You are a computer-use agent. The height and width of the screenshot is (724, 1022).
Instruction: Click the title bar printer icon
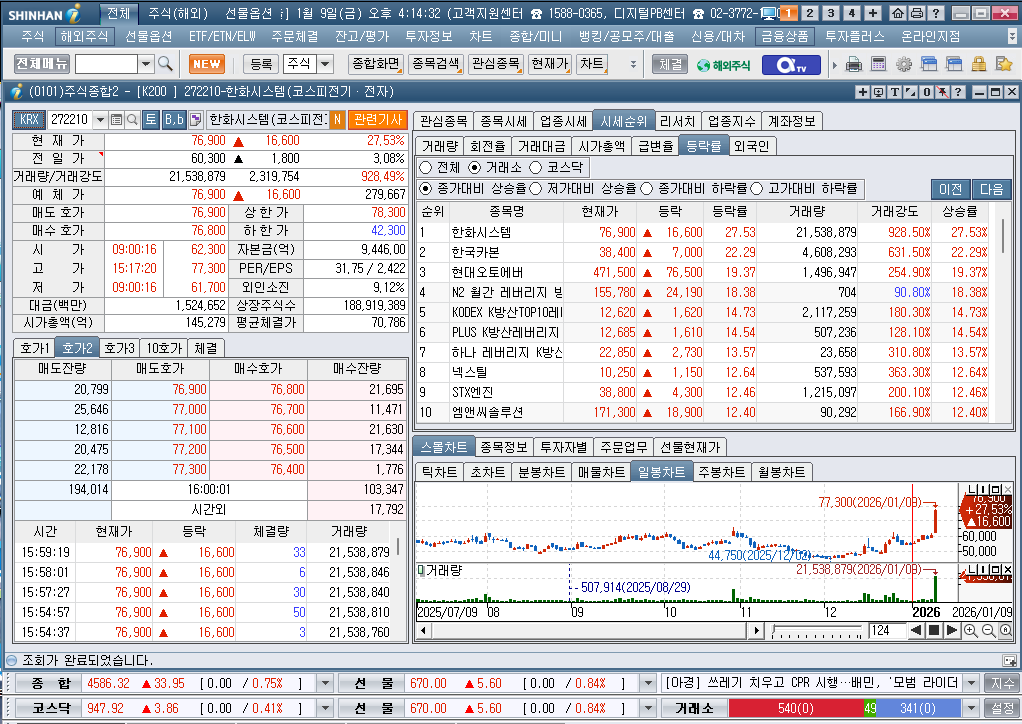916,13
